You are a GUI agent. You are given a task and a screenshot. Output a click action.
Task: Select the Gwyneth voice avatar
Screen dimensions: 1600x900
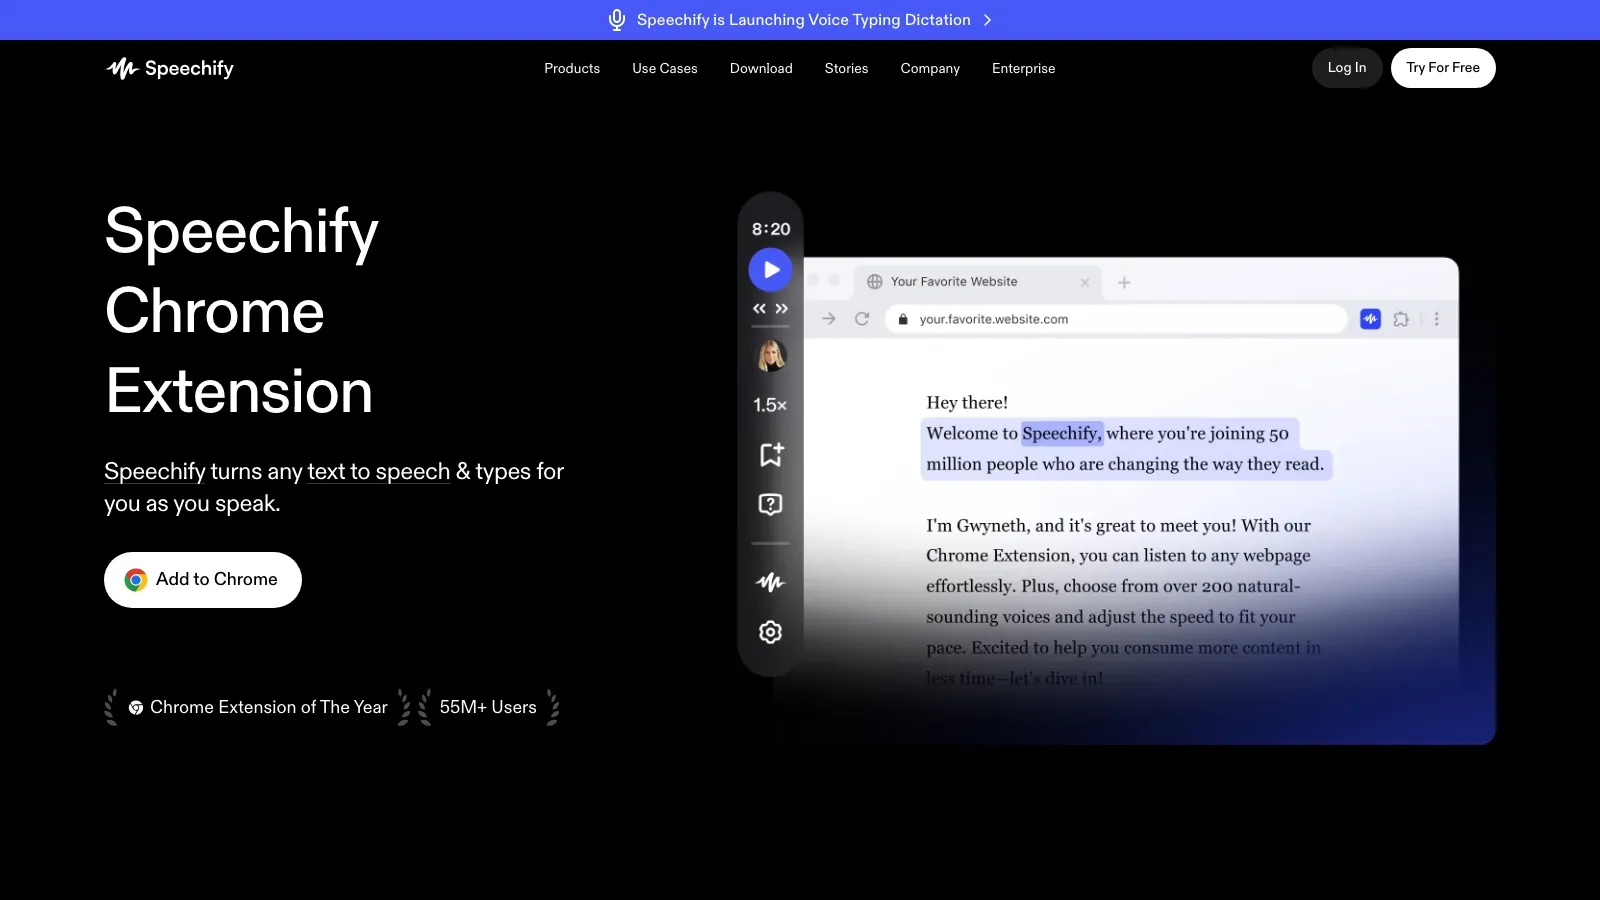[x=771, y=355]
